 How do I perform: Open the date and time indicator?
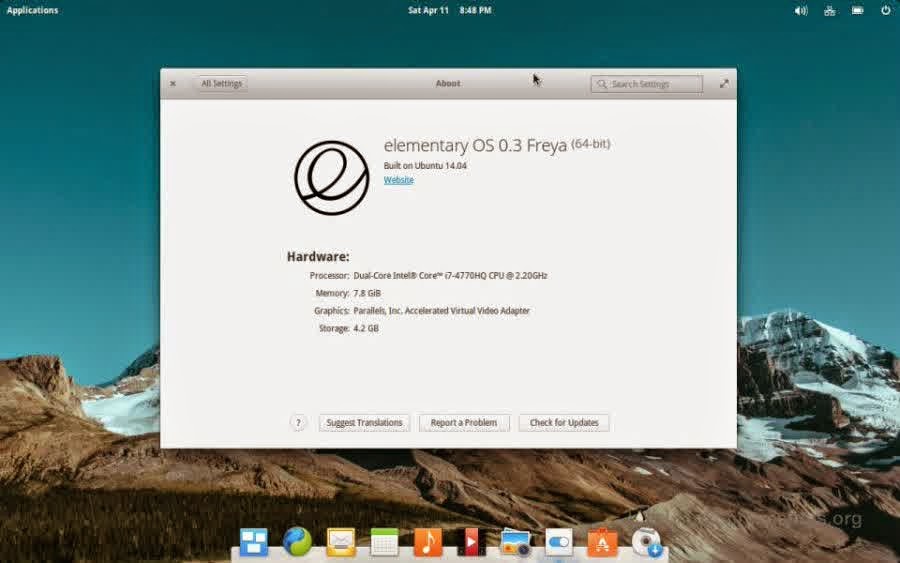click(449, 10)
